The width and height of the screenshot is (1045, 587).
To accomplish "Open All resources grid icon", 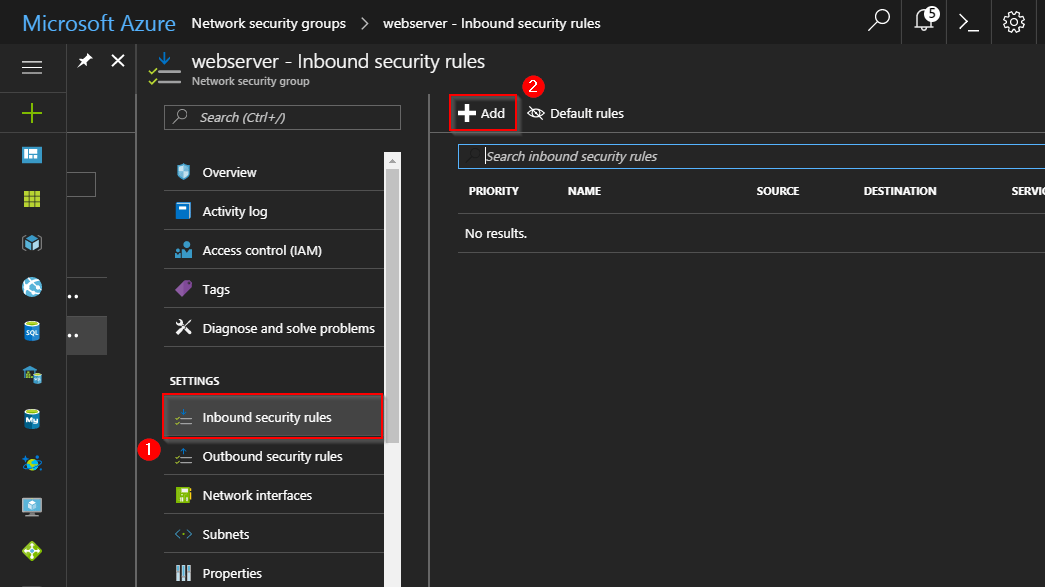I will coord(32,199).
